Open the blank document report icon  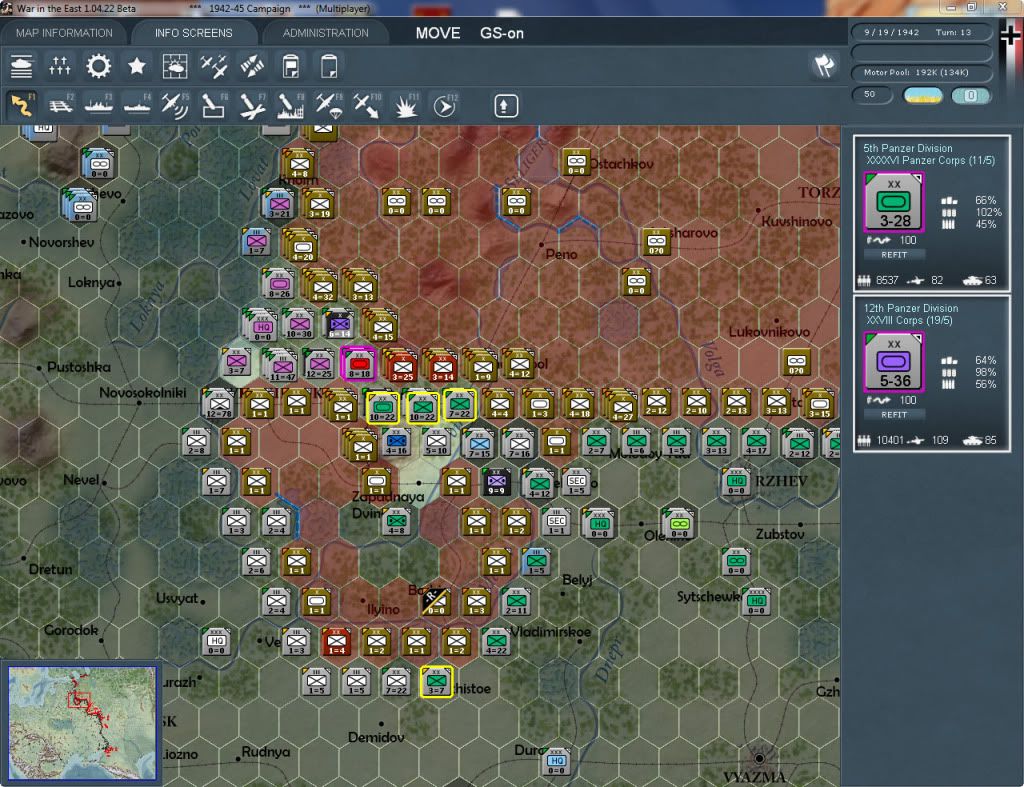329,66
